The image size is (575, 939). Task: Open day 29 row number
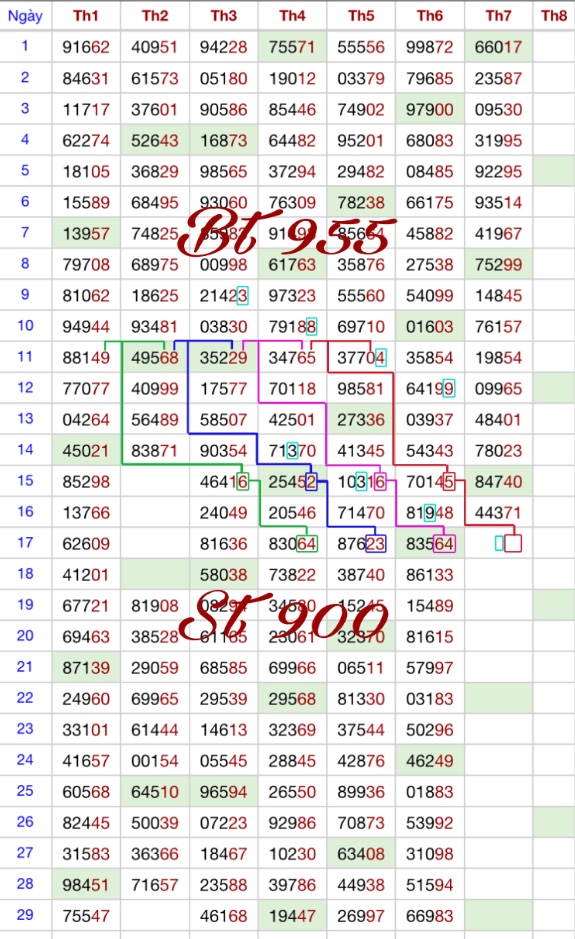25,915
